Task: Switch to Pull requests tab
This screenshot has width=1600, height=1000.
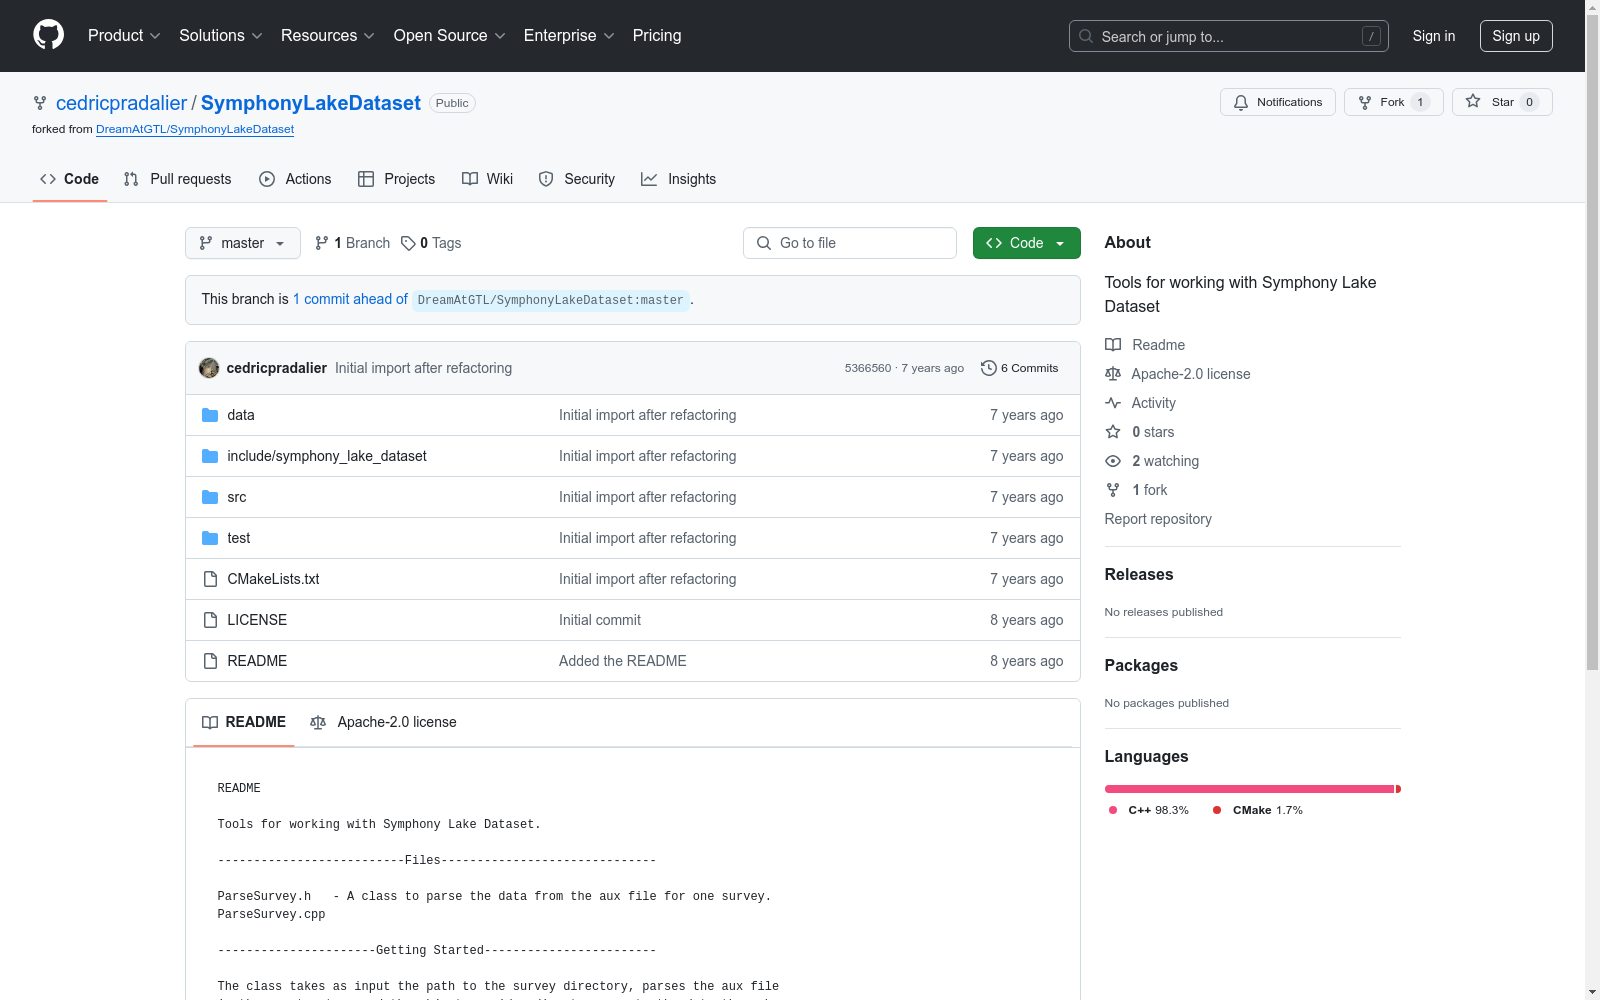Action: coord(178,179)
